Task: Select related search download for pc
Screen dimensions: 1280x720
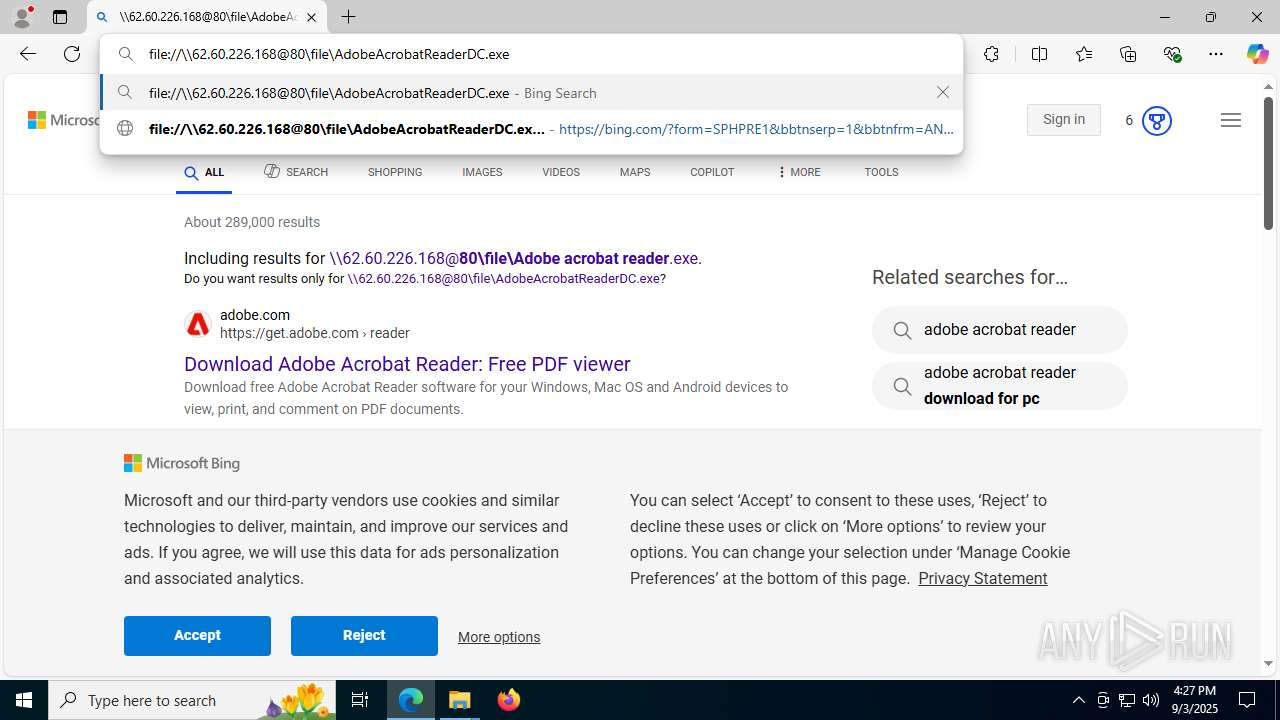Action: click(1000, 386)
